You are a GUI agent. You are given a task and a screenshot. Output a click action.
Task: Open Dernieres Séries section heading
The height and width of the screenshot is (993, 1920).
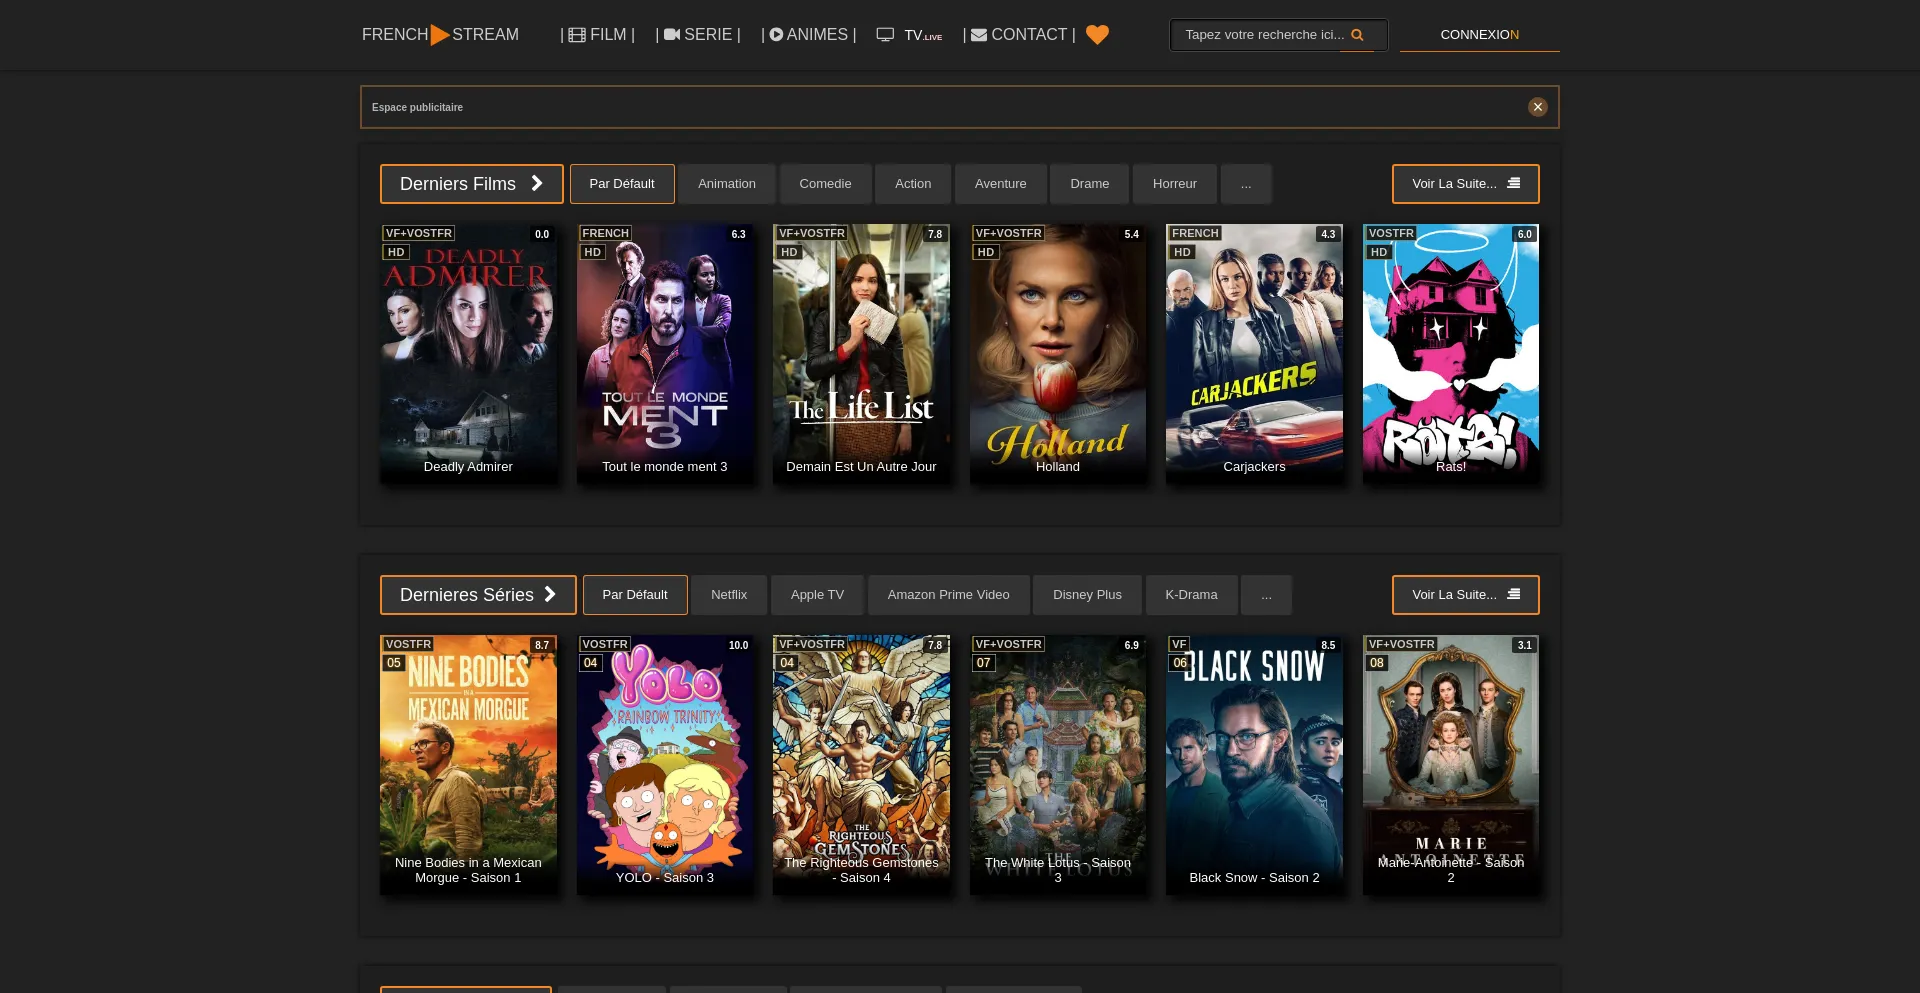tap(478, 595)
